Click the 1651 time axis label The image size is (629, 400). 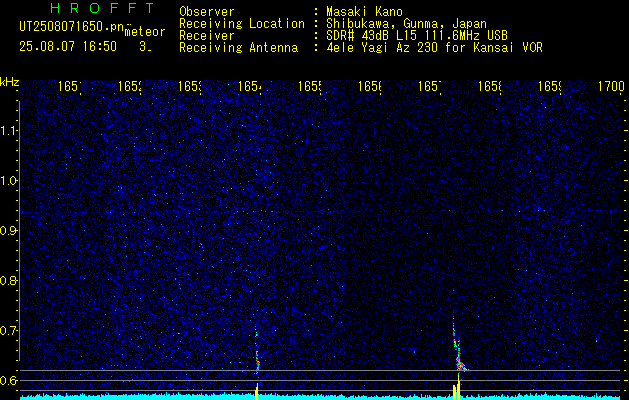[70, 86]
